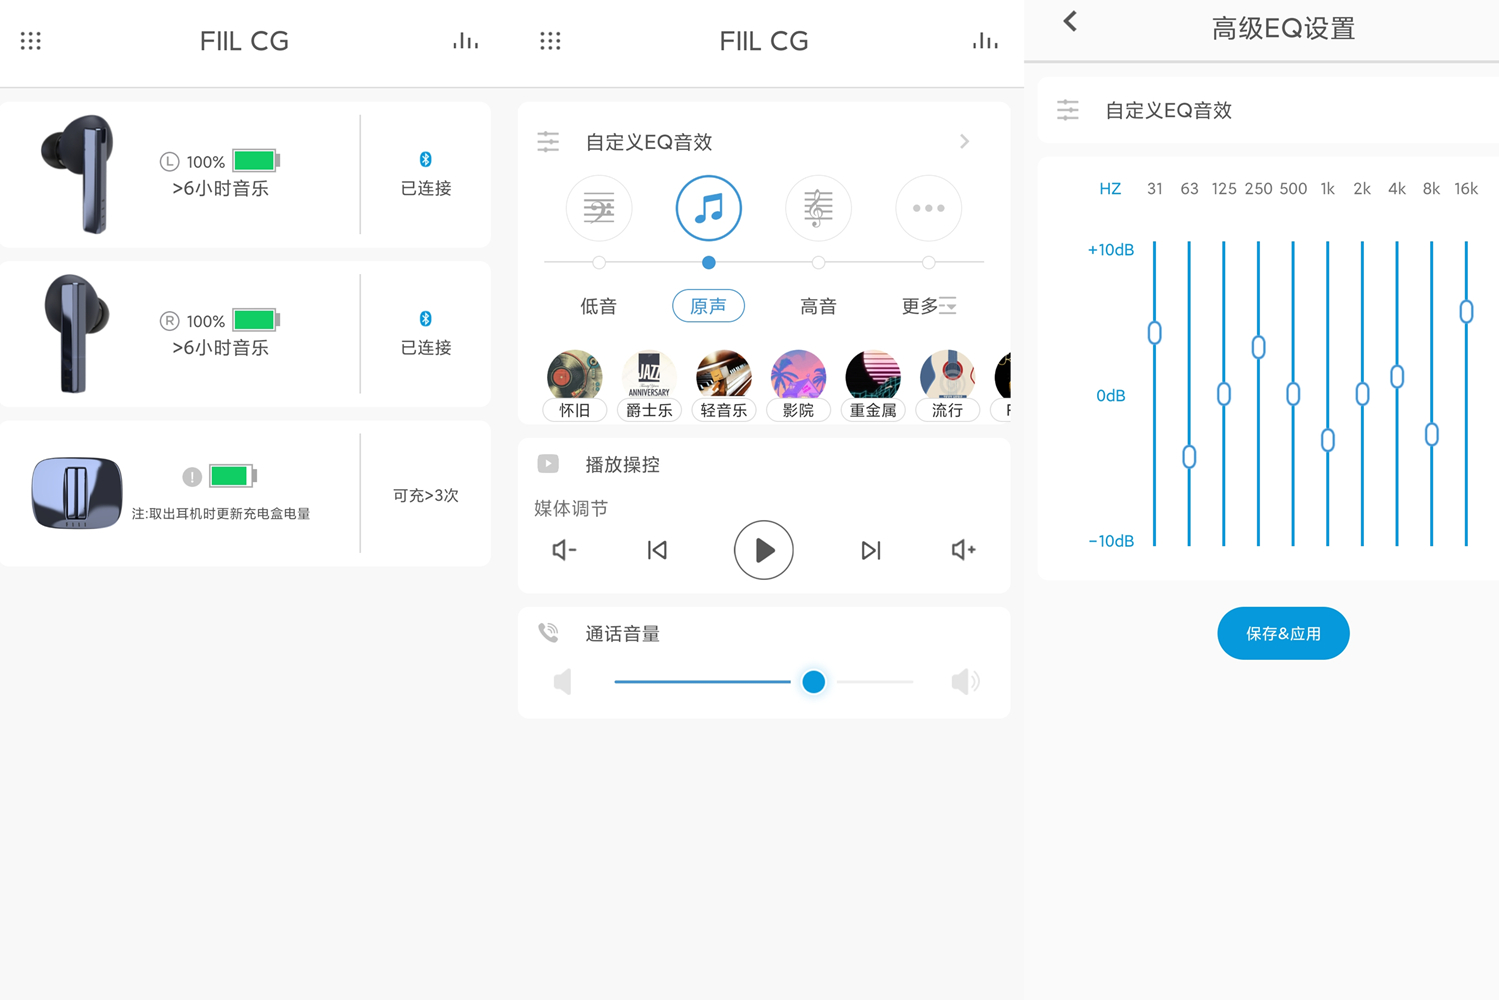Click the 8k EQ band slider handle

[1432, 435]
